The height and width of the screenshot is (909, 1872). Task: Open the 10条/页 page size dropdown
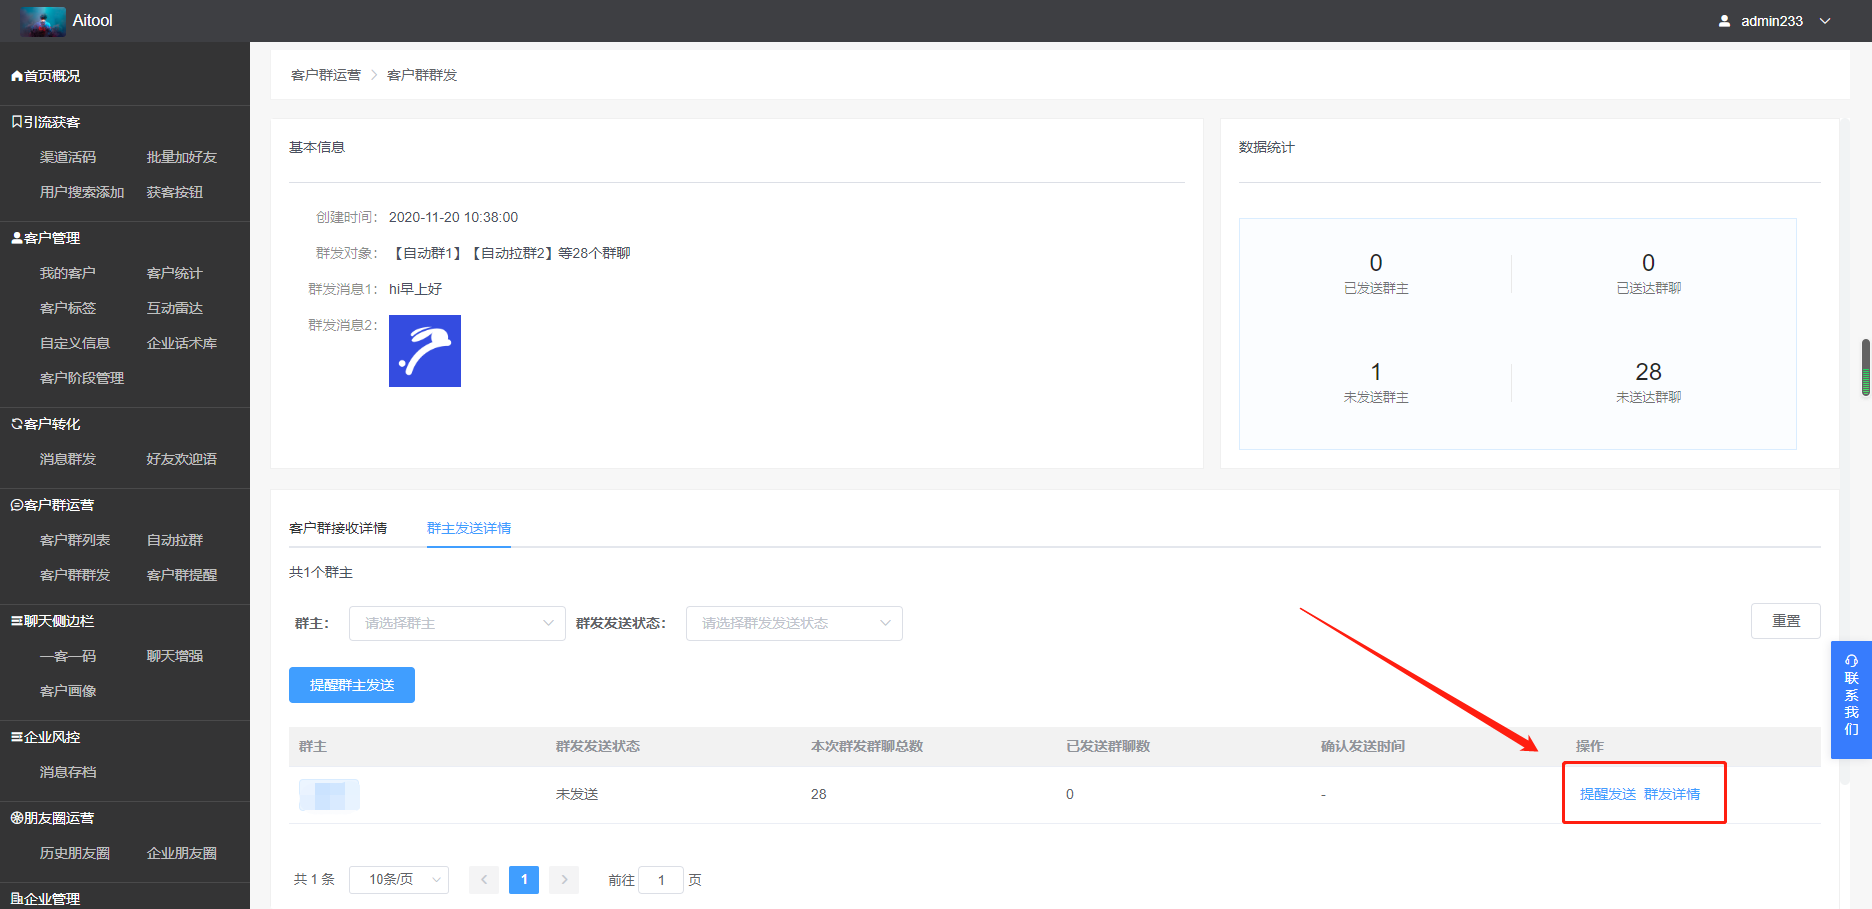click(x=399, y=880)
